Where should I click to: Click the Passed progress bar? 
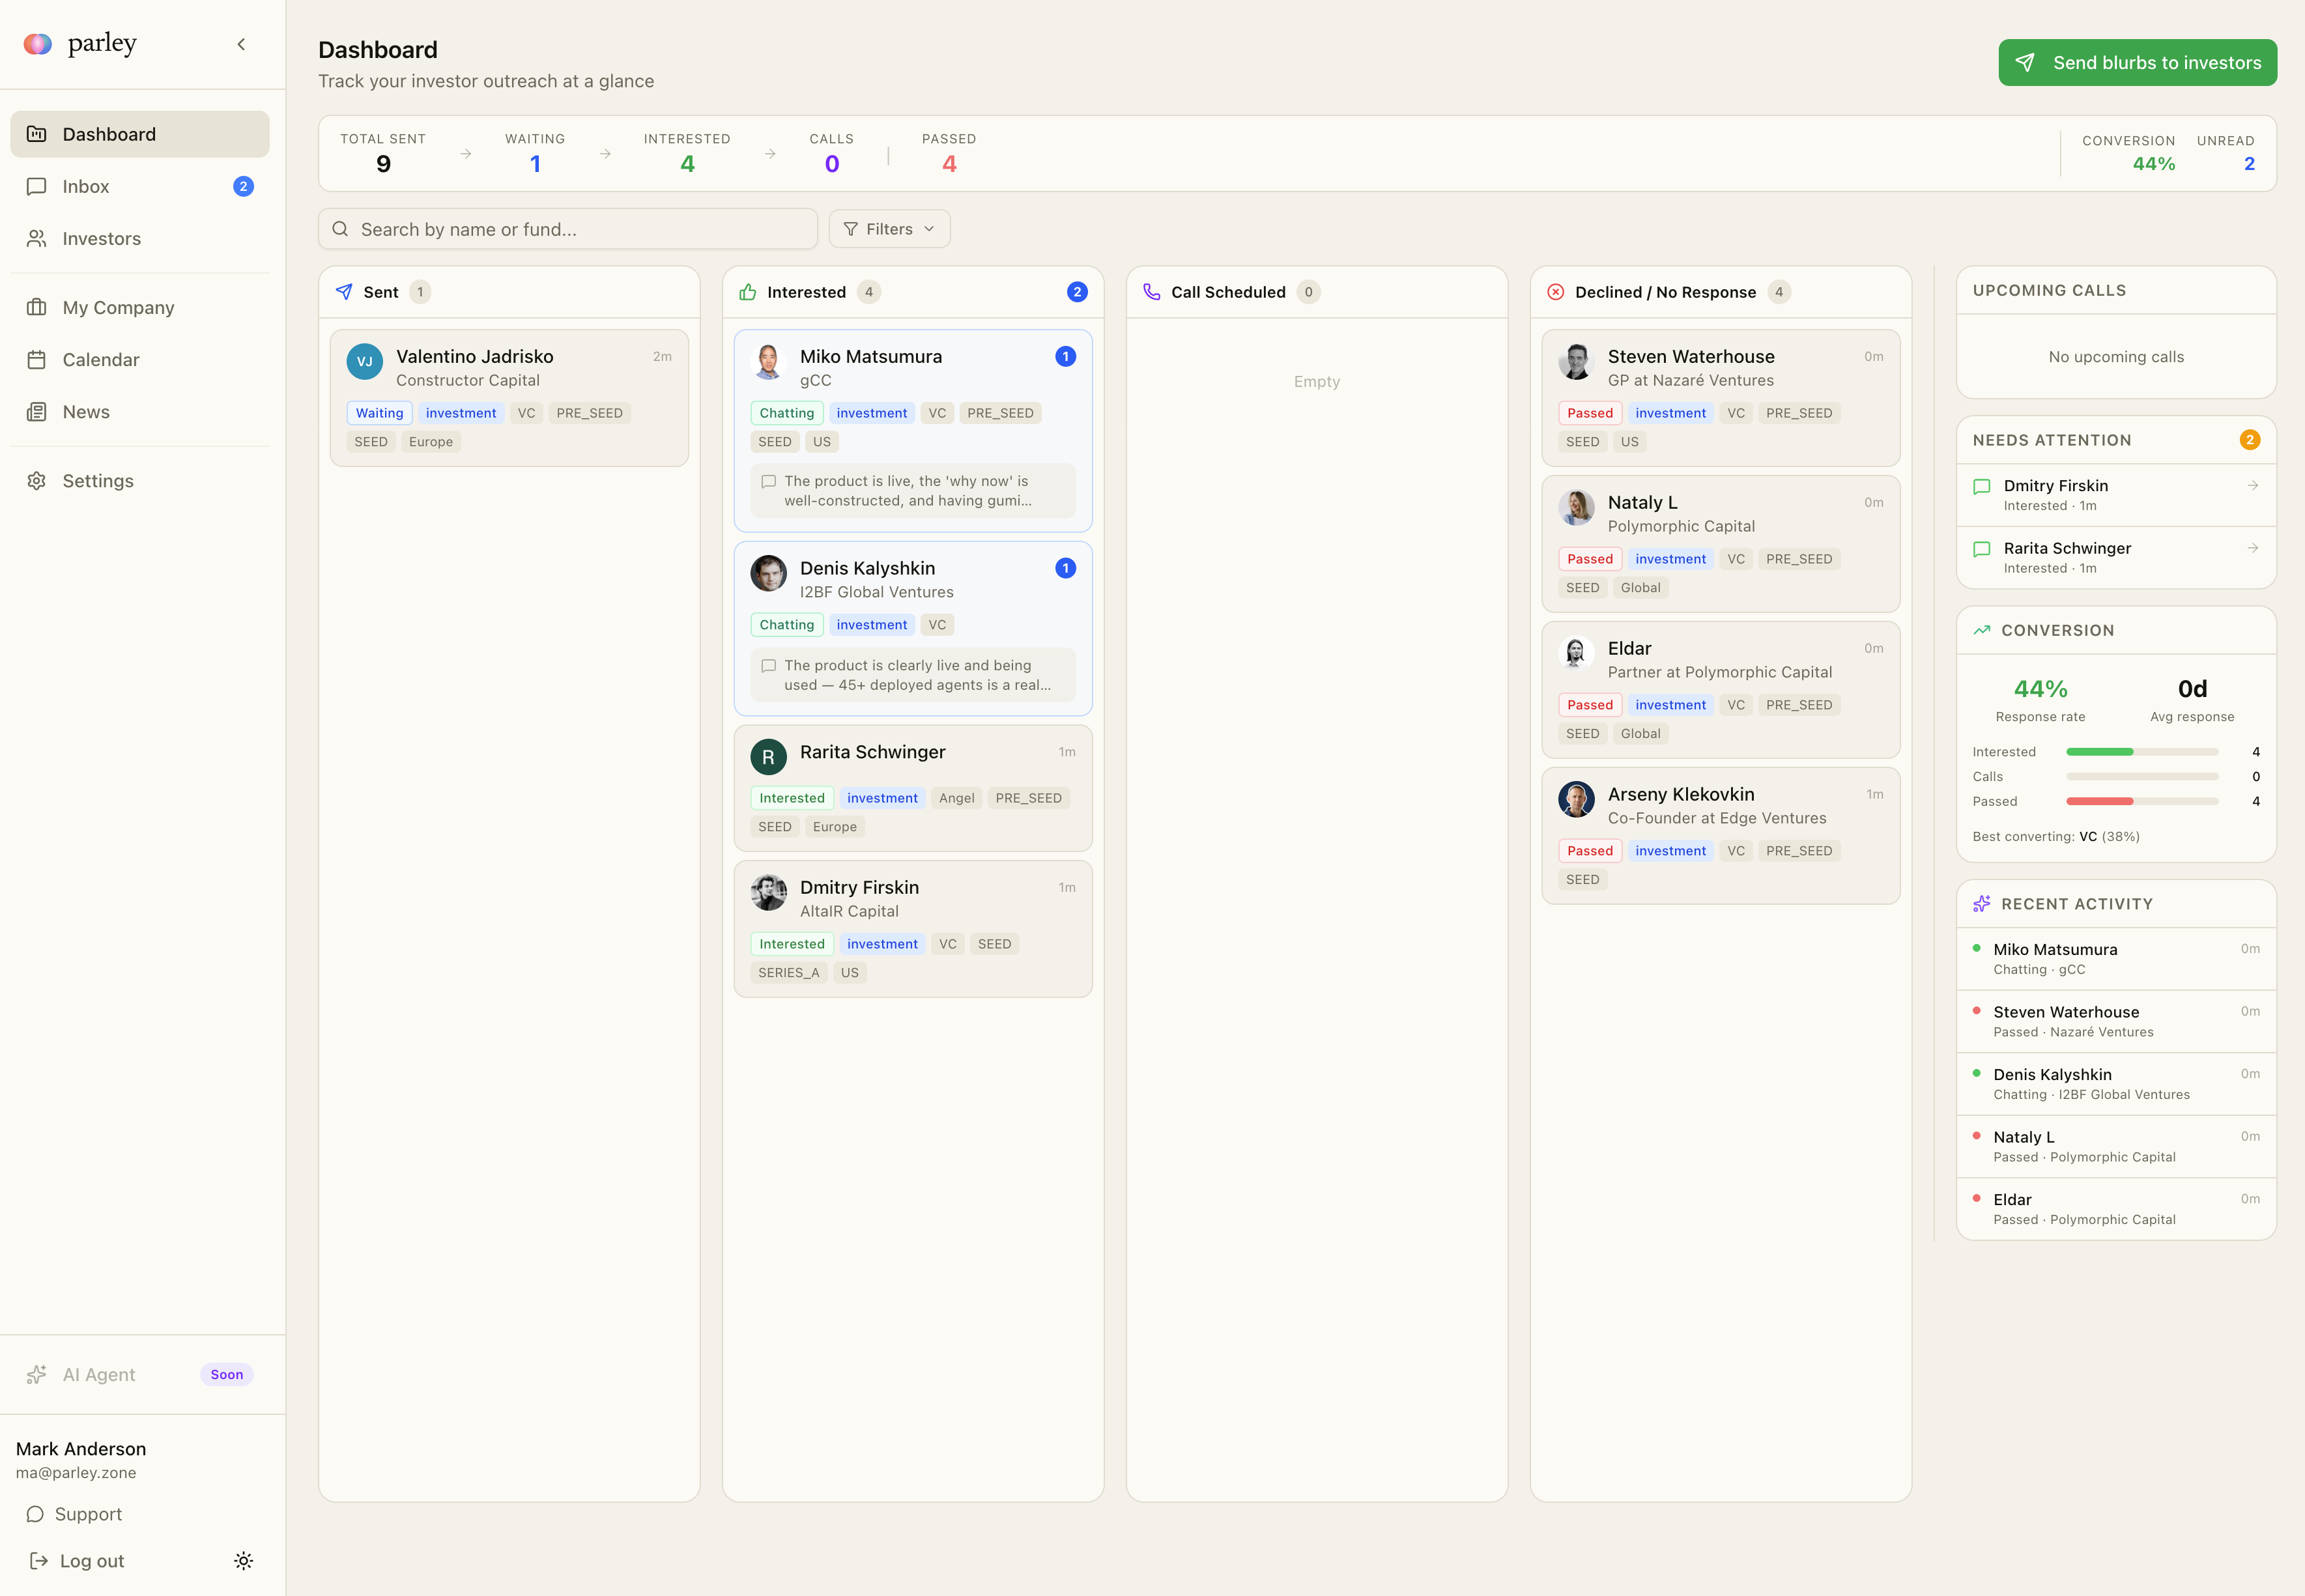pyautogui.click(x=2142, y=802)
